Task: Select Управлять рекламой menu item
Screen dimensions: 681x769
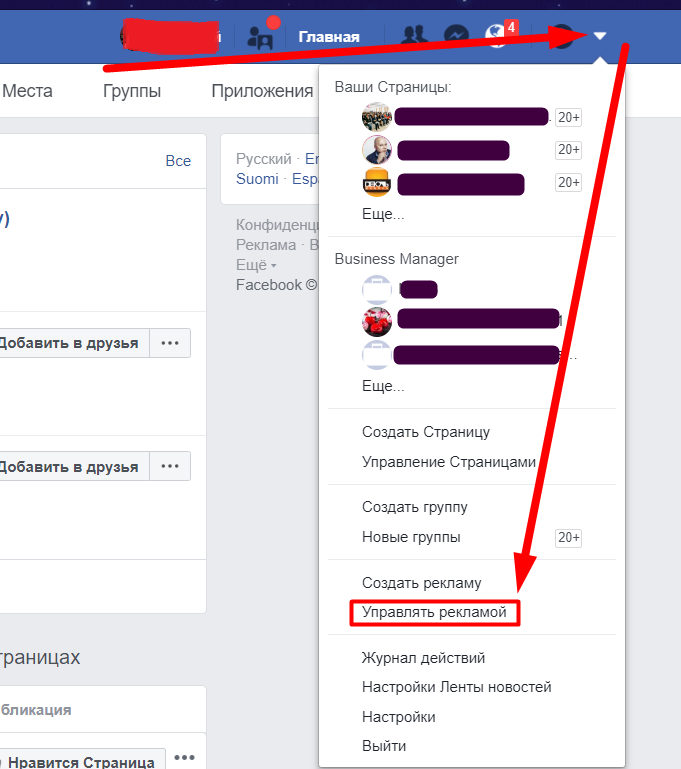Action: pos(434,612)
